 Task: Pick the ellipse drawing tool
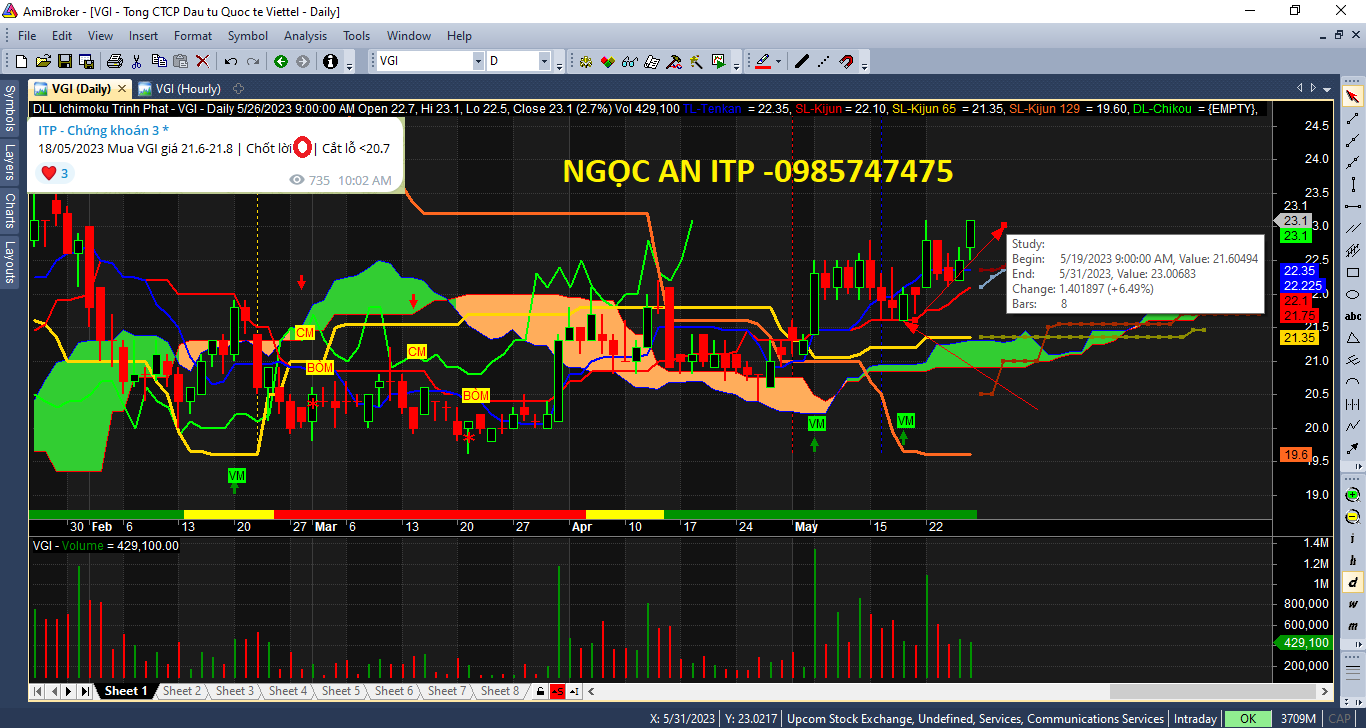pos(1353,294)
